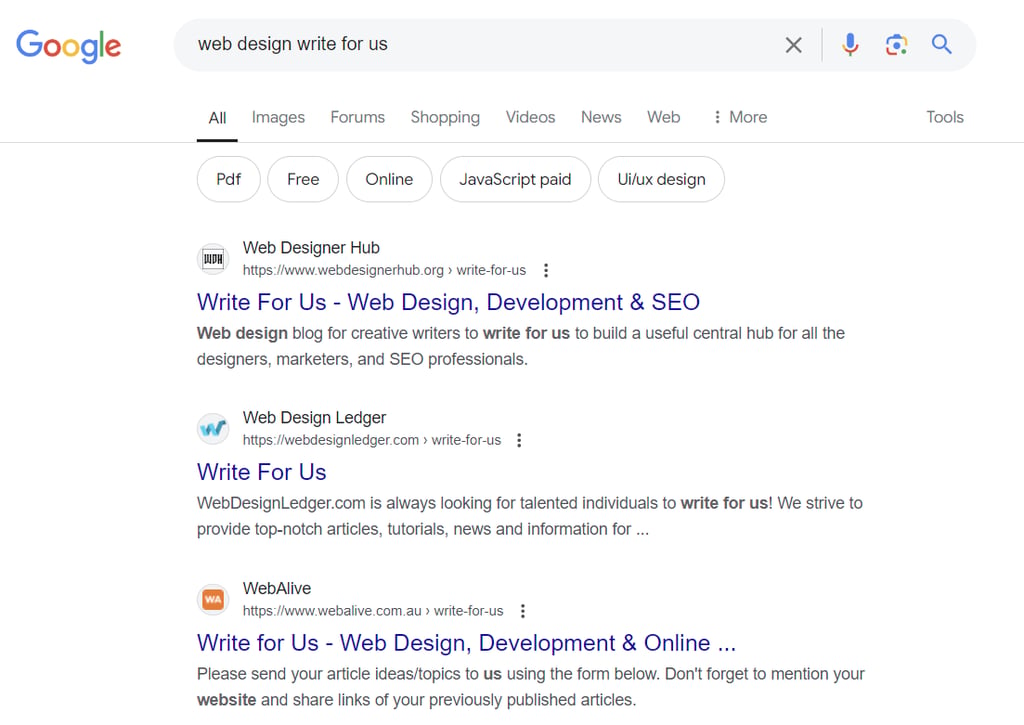Screen dimensions: 1024x725
Task: Click the snippet starting 'Web design blog for creative'
Action: pyautogui.click(x=521, y=346)
